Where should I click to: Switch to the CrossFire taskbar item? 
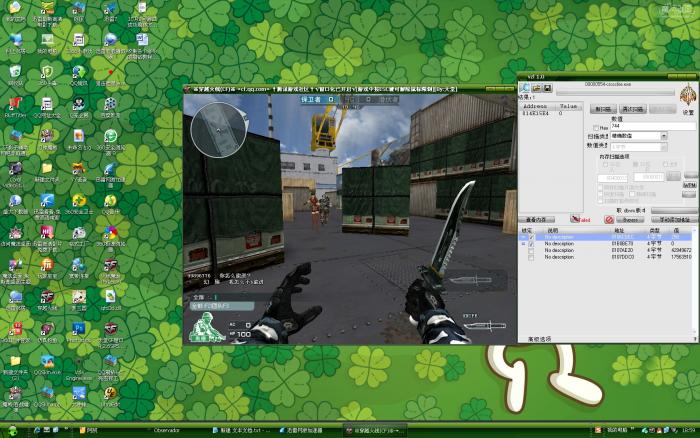click(375, 430)
